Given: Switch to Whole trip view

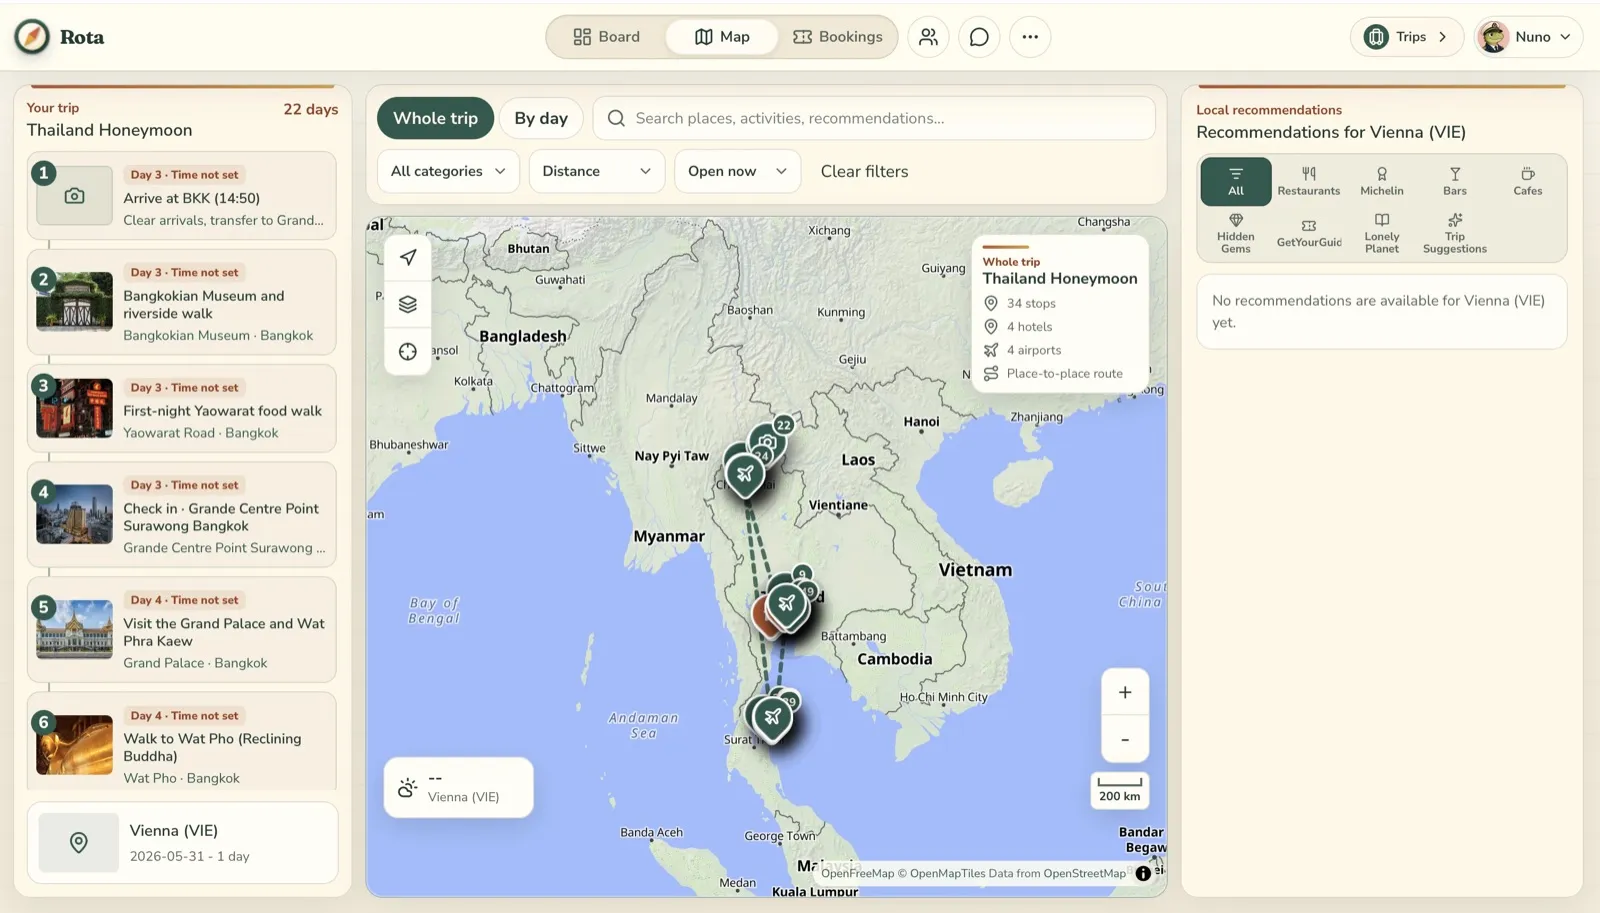Looking at the screenshot, I should pos(436,118).
